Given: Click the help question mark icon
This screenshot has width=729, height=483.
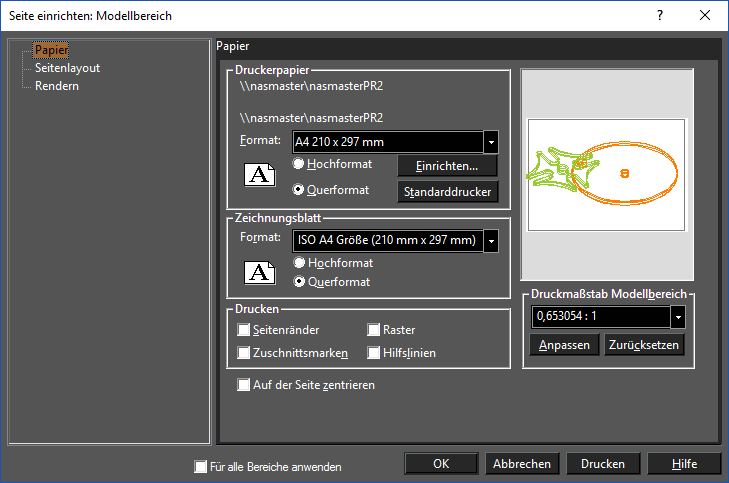Looking at the screenshot, I should click(660, 15).
